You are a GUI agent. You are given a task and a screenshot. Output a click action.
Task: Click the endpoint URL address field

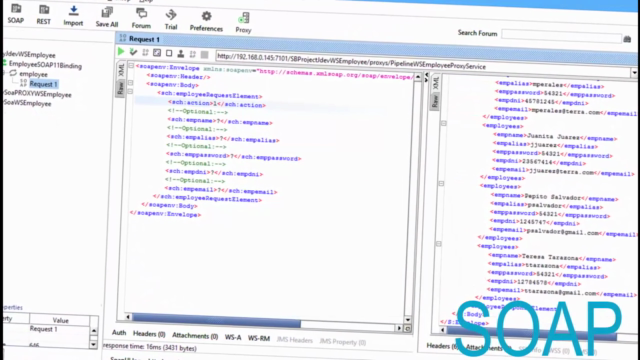pyautogui.click(x=422, y=62)
